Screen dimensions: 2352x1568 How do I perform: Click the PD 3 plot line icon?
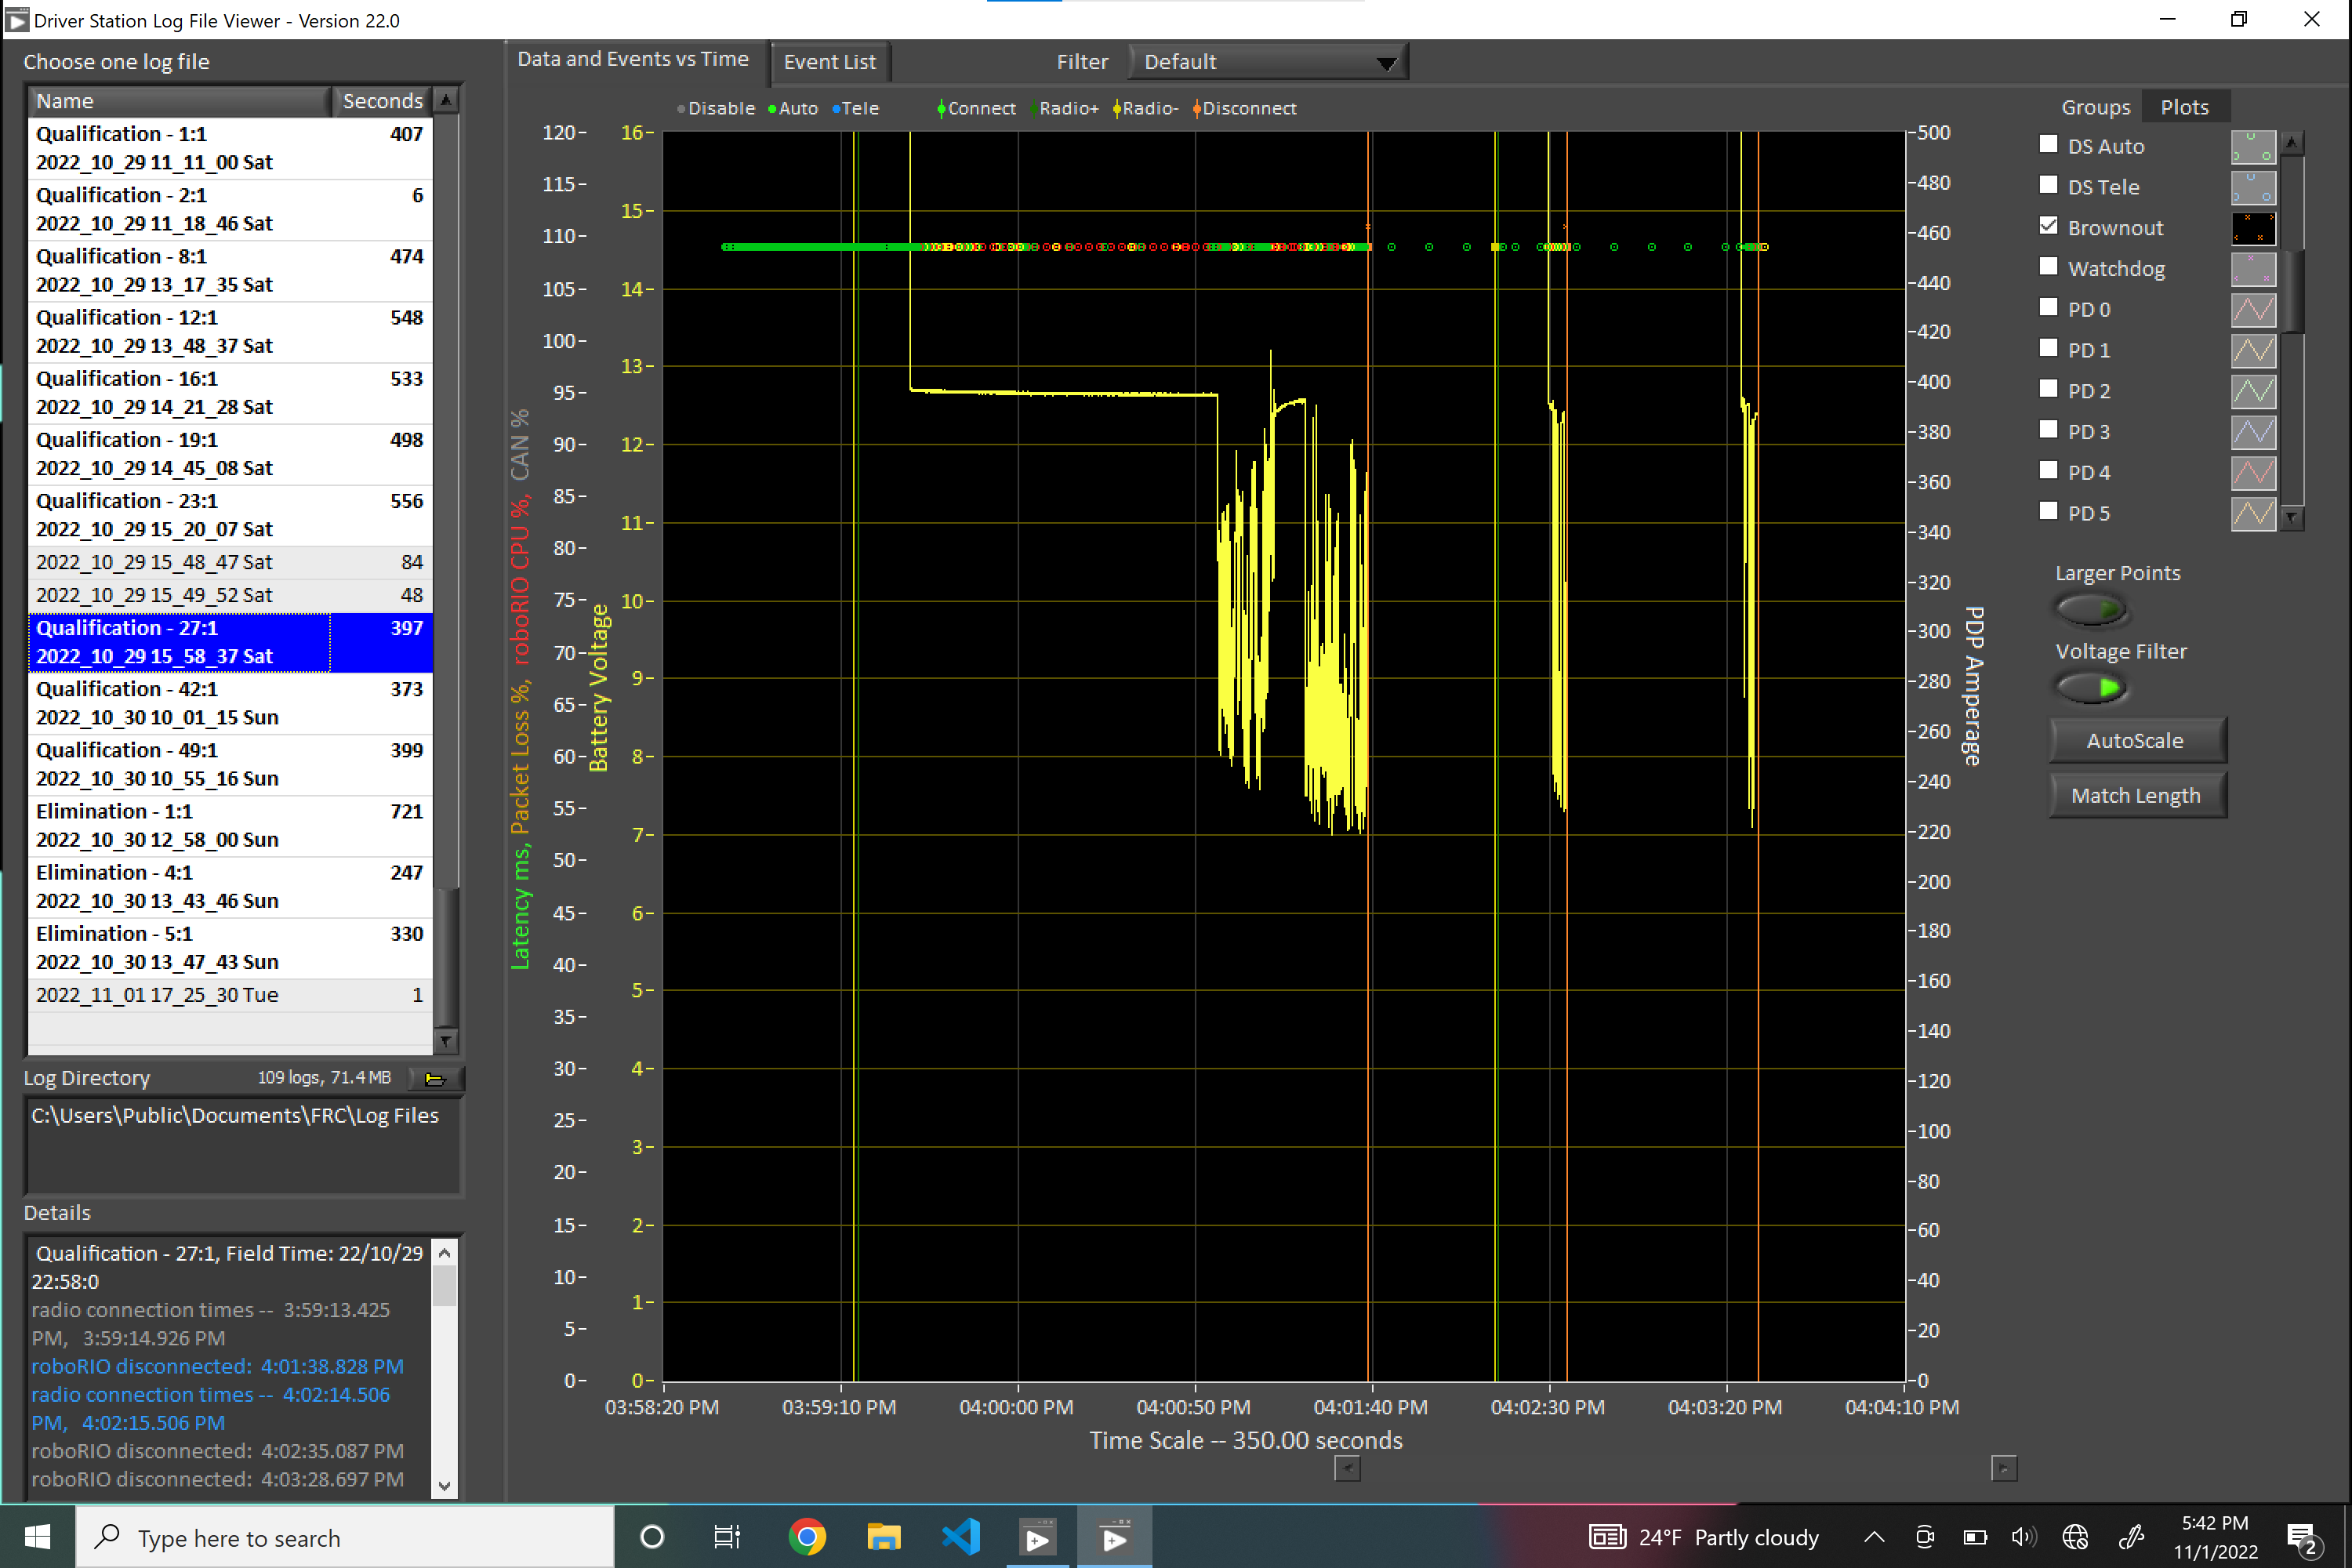pos(2253,432)
